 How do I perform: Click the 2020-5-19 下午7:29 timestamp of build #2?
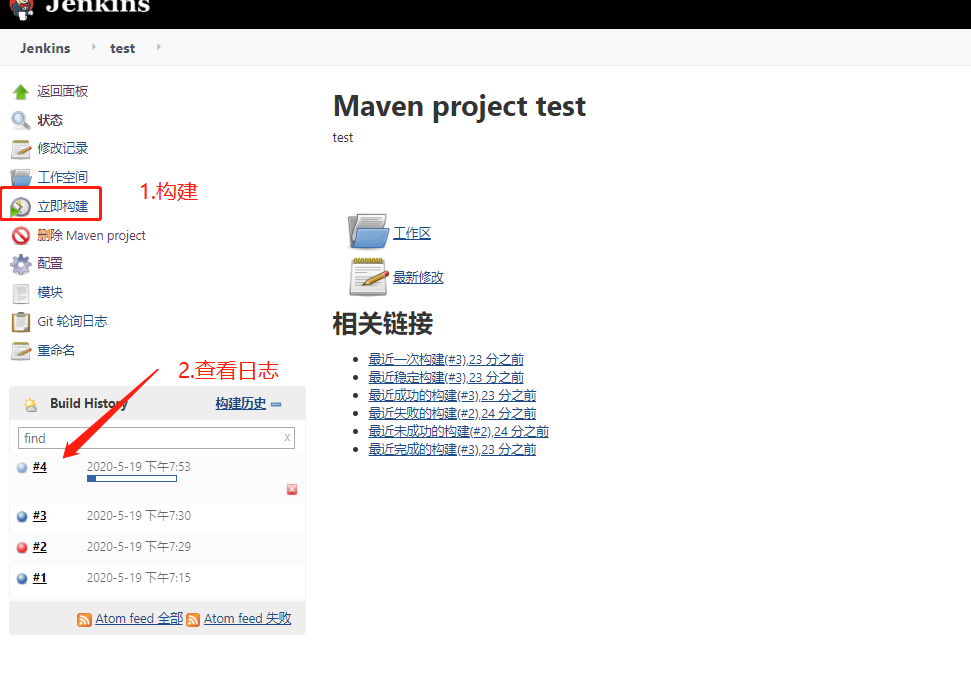click(139, 546)
